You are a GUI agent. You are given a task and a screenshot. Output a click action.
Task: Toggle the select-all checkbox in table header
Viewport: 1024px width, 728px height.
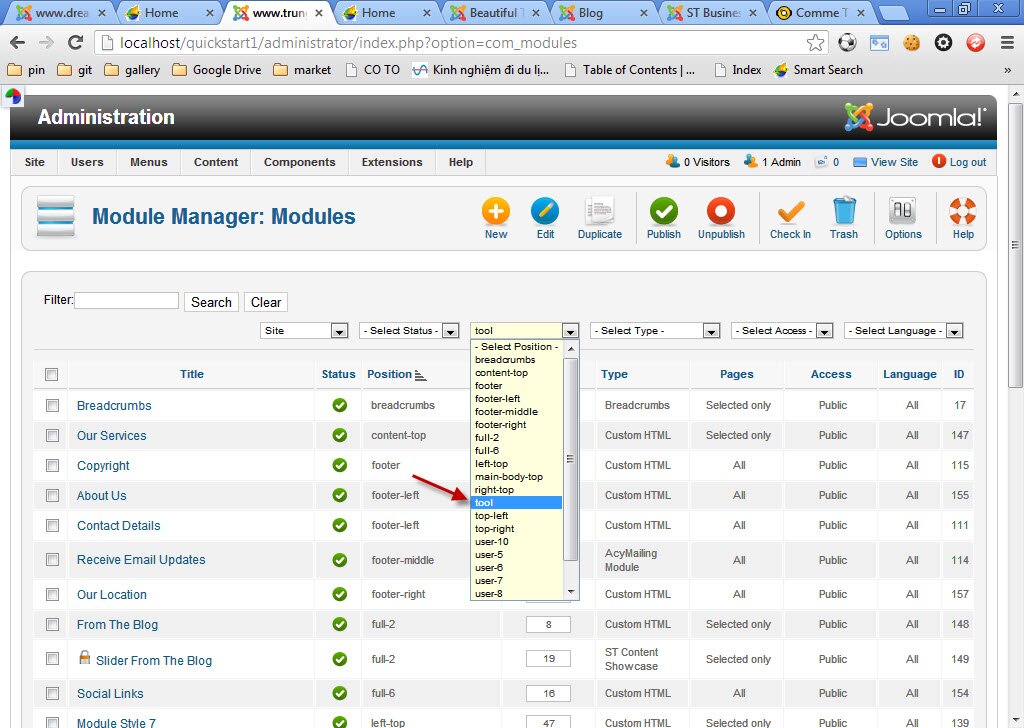tap(52, 375)
